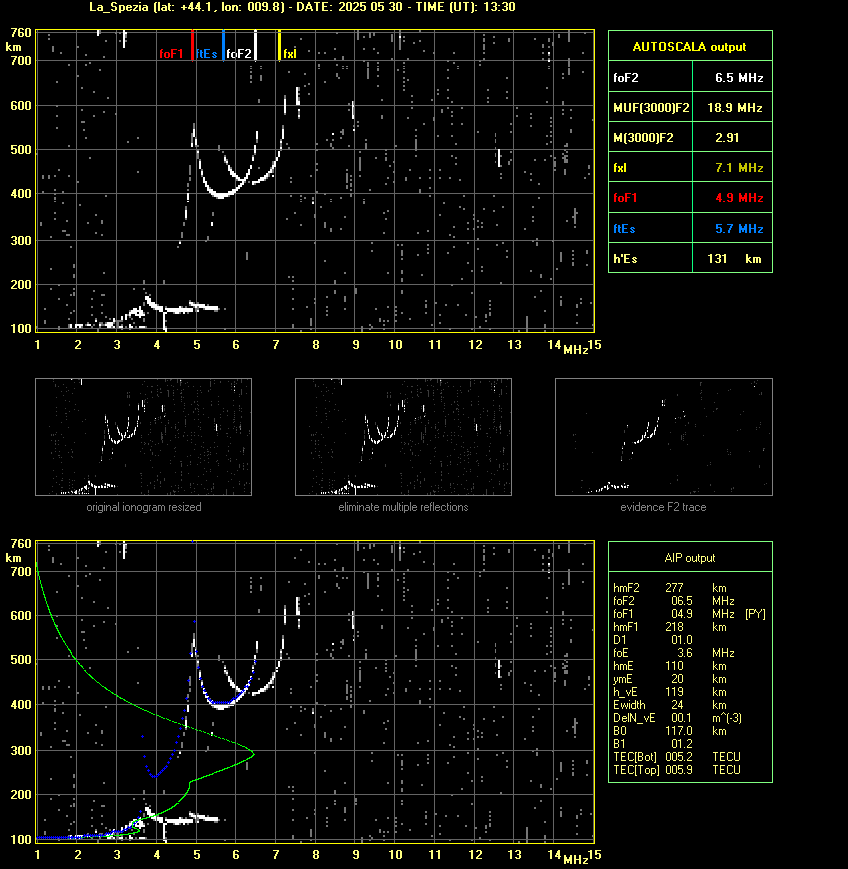Select the h_vE 119 km row

670,692
